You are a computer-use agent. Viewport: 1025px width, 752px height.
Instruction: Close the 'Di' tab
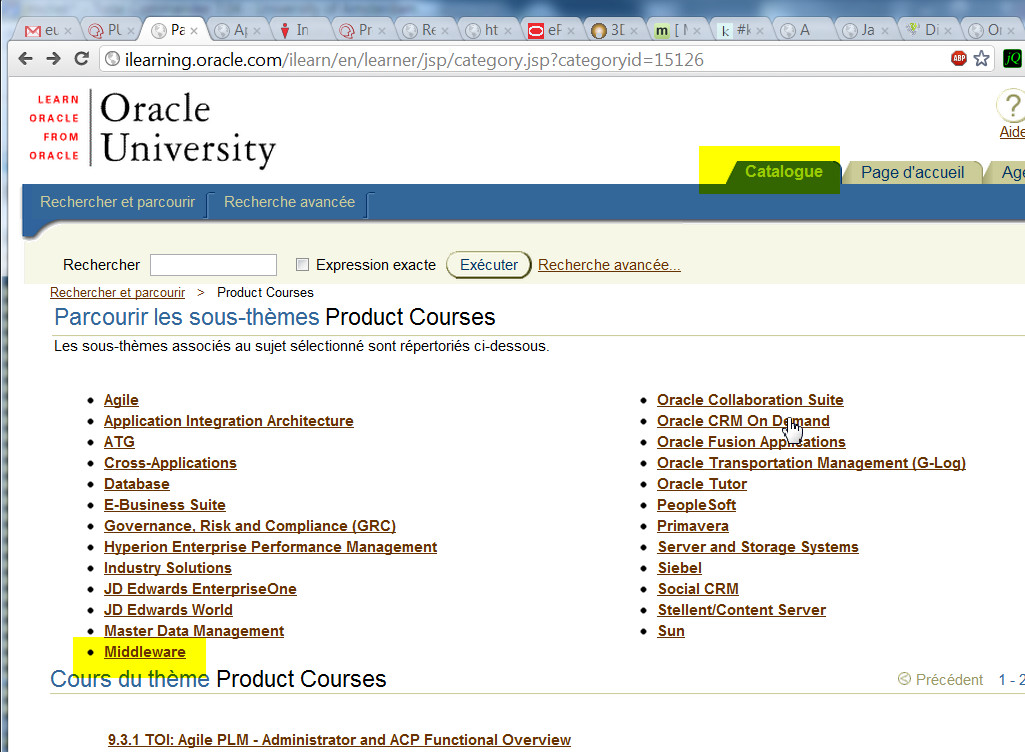point(947,31)
